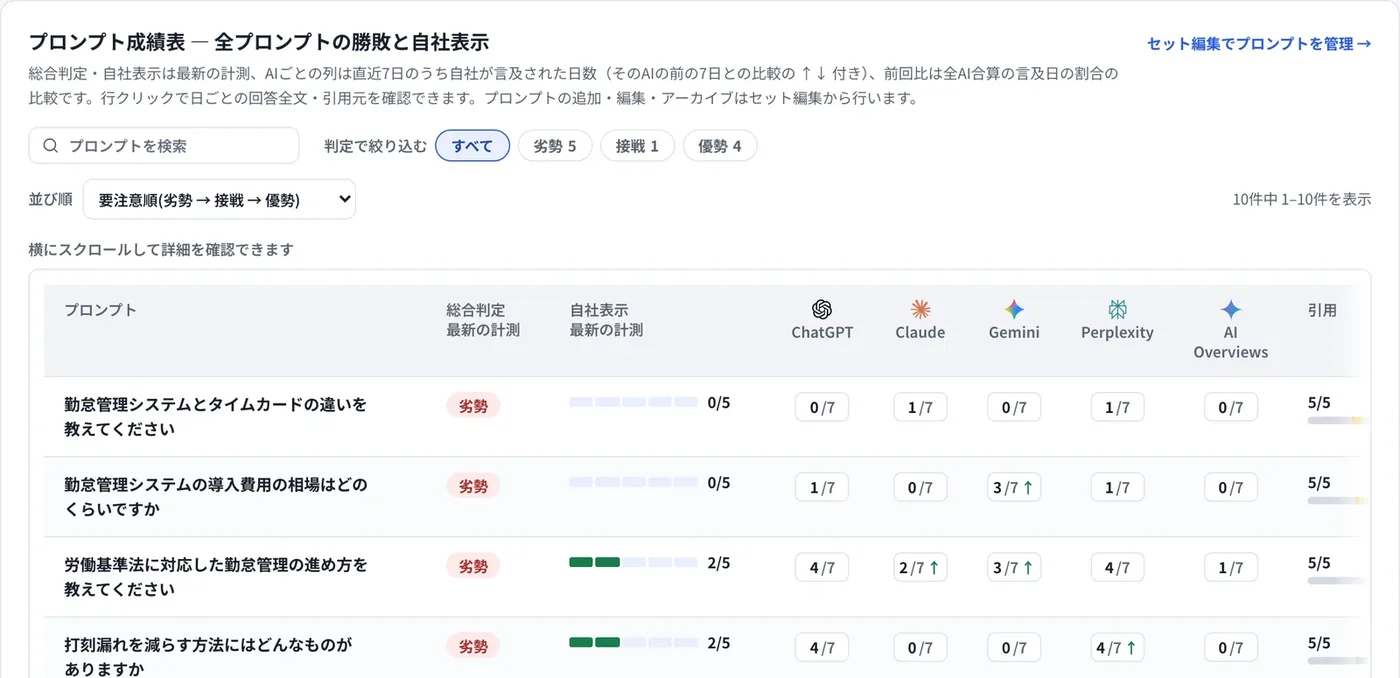1400x678 pixels.
Task: Click 2/5 progress bar in 打刻漏れ row
Action: click(x=633, y=642)
